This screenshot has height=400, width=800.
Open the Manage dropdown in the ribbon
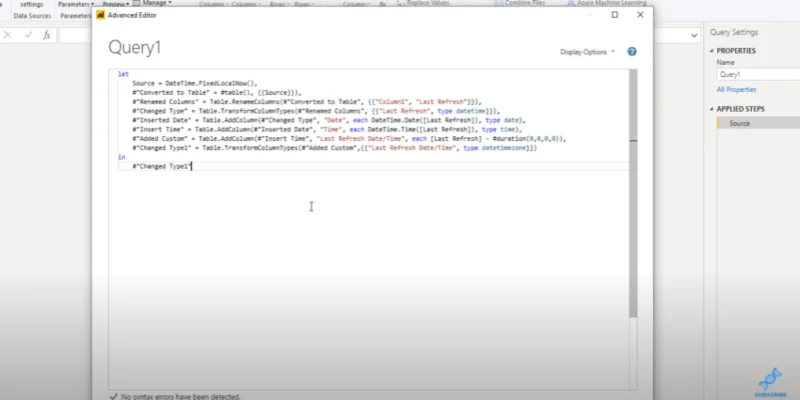click(x=158, y=3)
